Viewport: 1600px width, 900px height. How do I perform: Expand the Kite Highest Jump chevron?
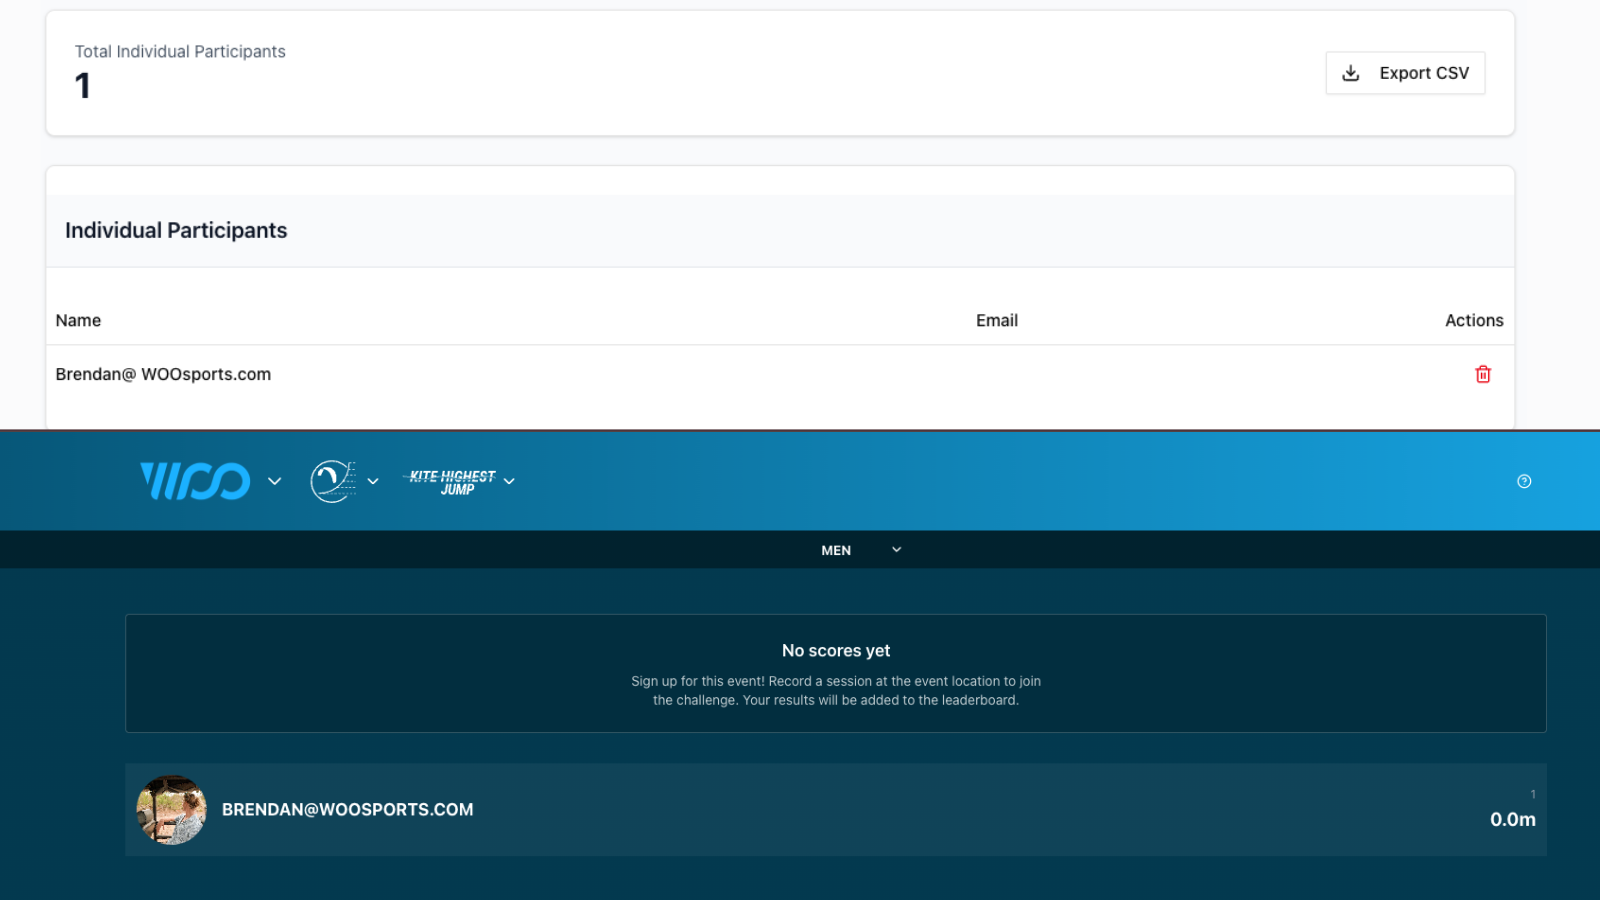tap(509, 481)
